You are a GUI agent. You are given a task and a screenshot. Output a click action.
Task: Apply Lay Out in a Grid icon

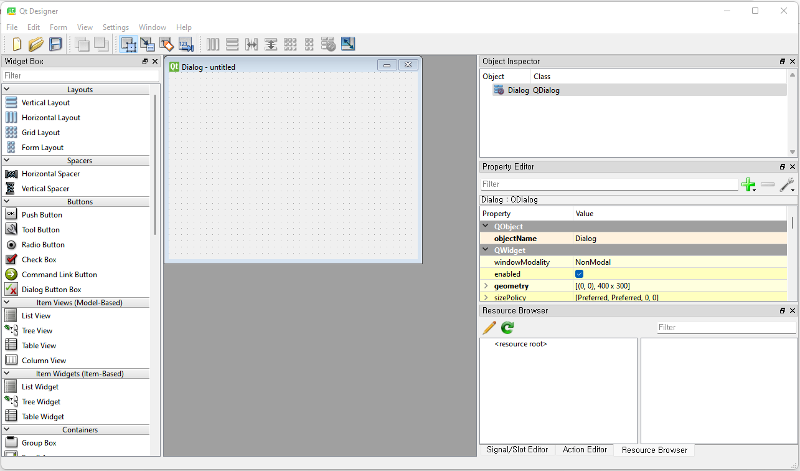(290, 44)
